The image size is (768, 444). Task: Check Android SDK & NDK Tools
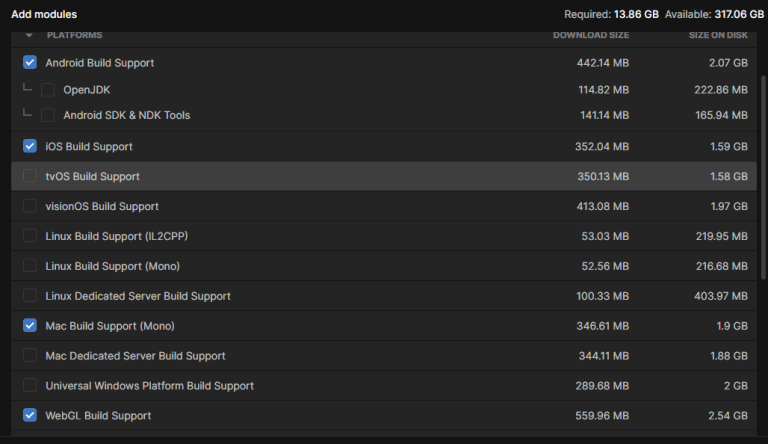48,115
